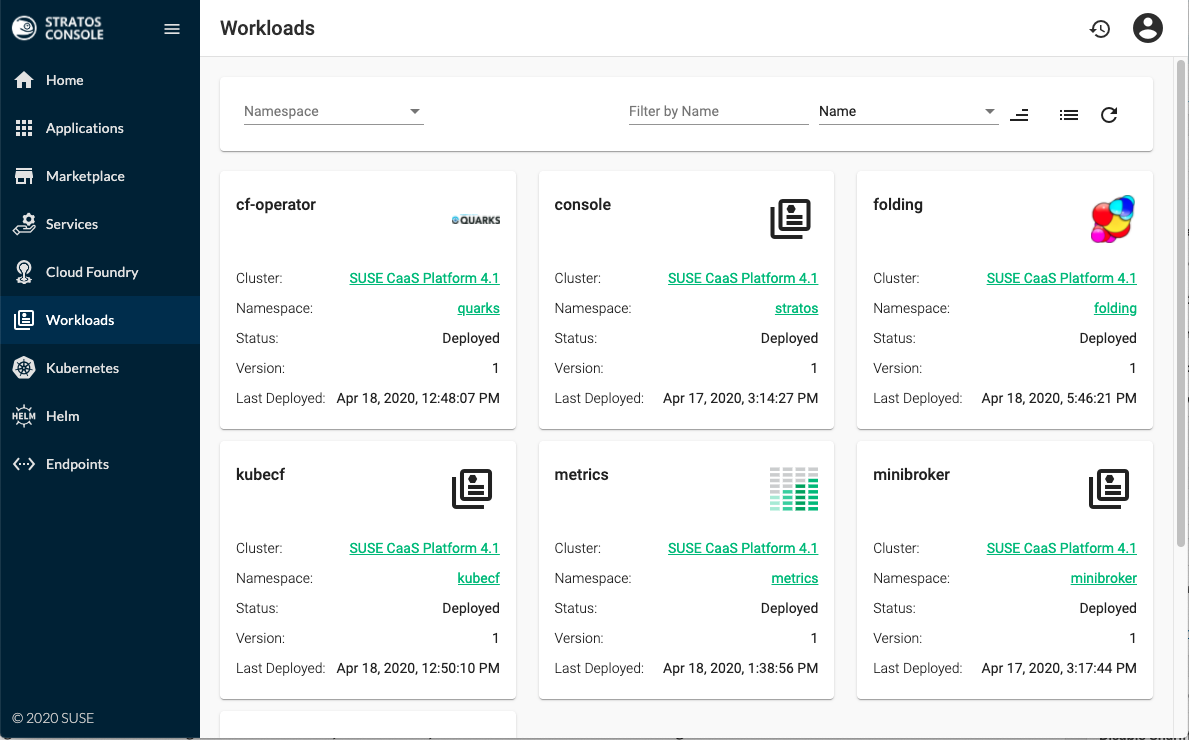
Task: Click the console workload icon
Action: (790, 219)
